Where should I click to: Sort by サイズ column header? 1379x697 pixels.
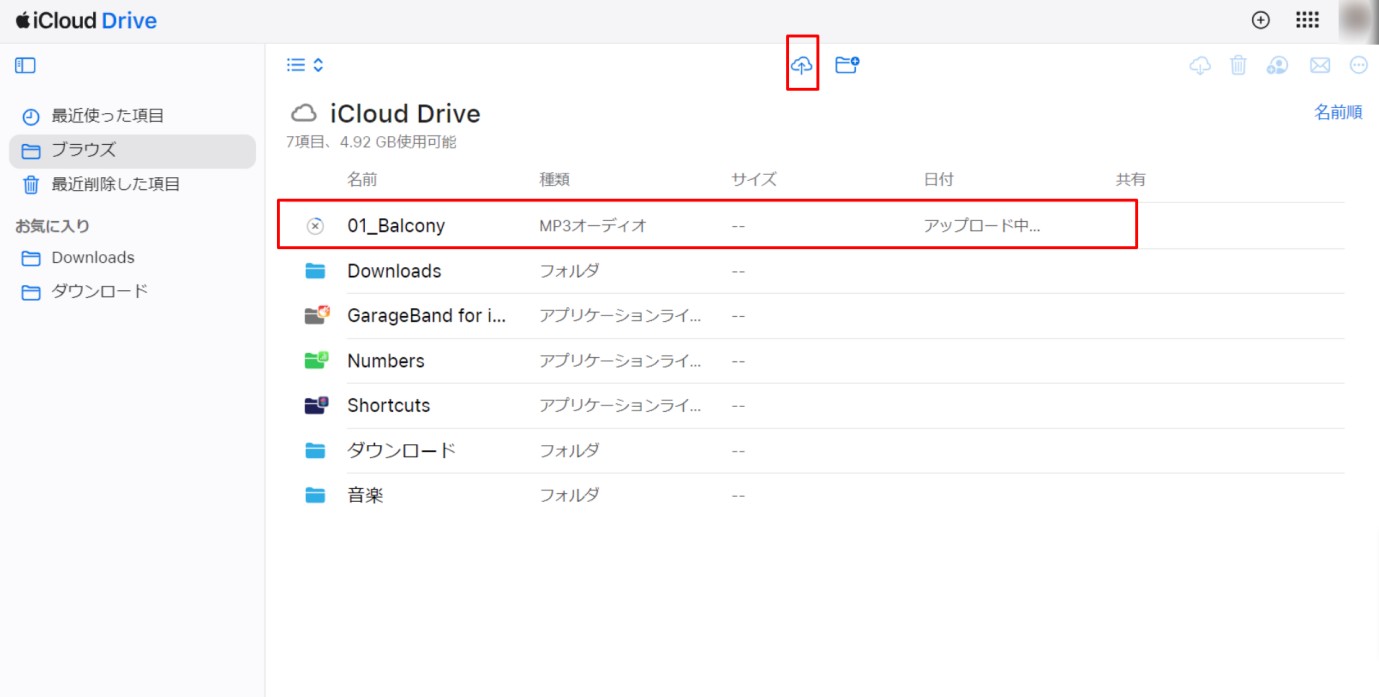click(x=754, y=180)
